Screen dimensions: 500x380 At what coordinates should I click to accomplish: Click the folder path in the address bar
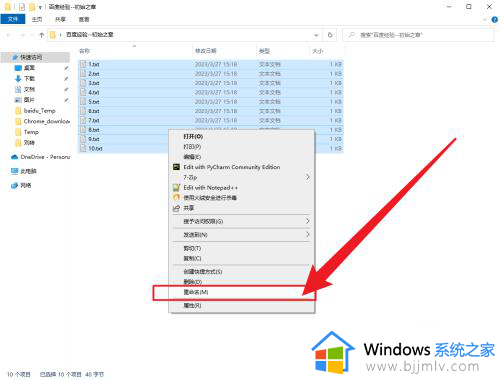[x=90, y=34]
